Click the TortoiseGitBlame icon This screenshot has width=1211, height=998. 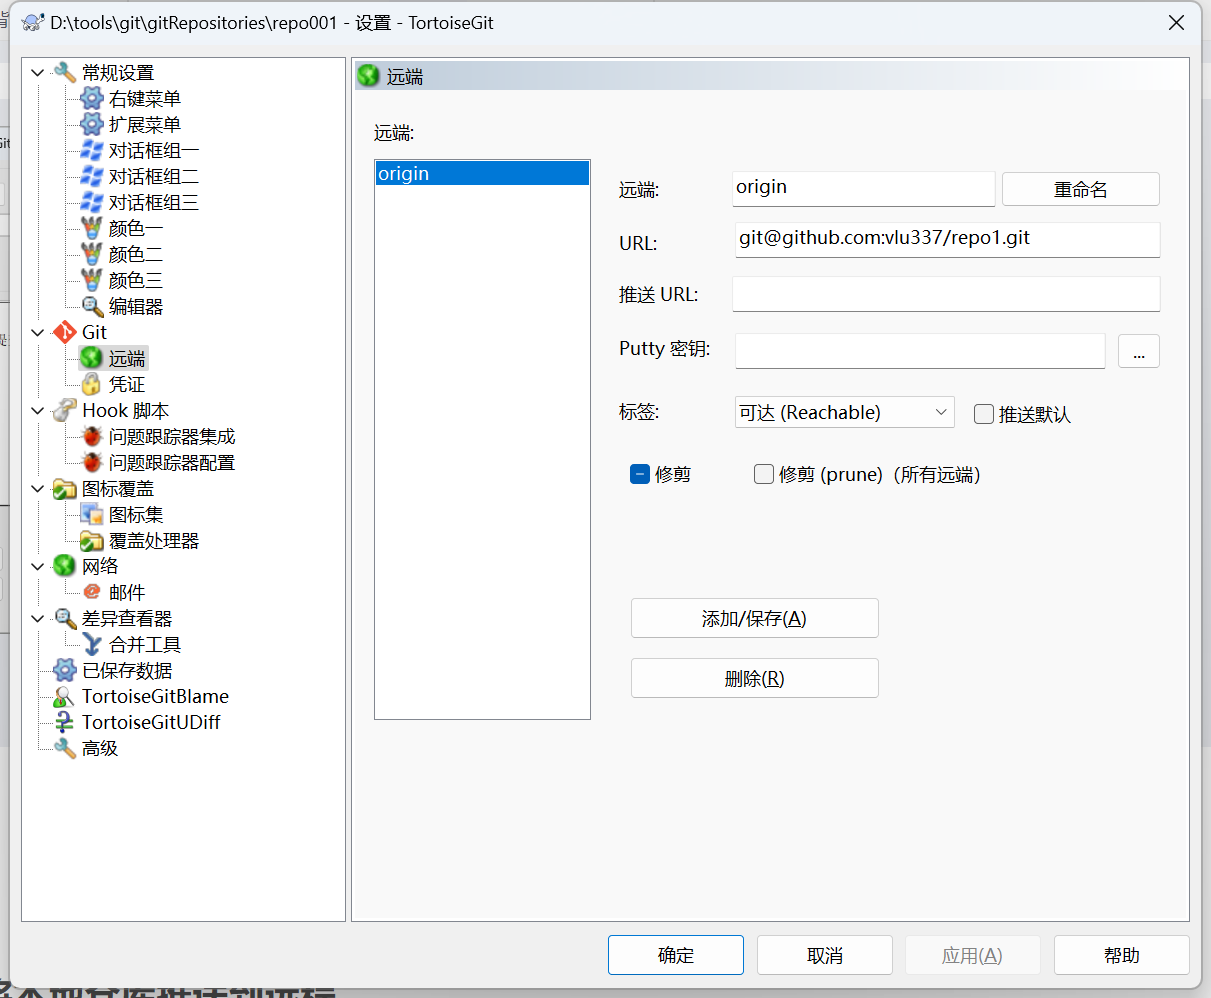click(65, 696)
